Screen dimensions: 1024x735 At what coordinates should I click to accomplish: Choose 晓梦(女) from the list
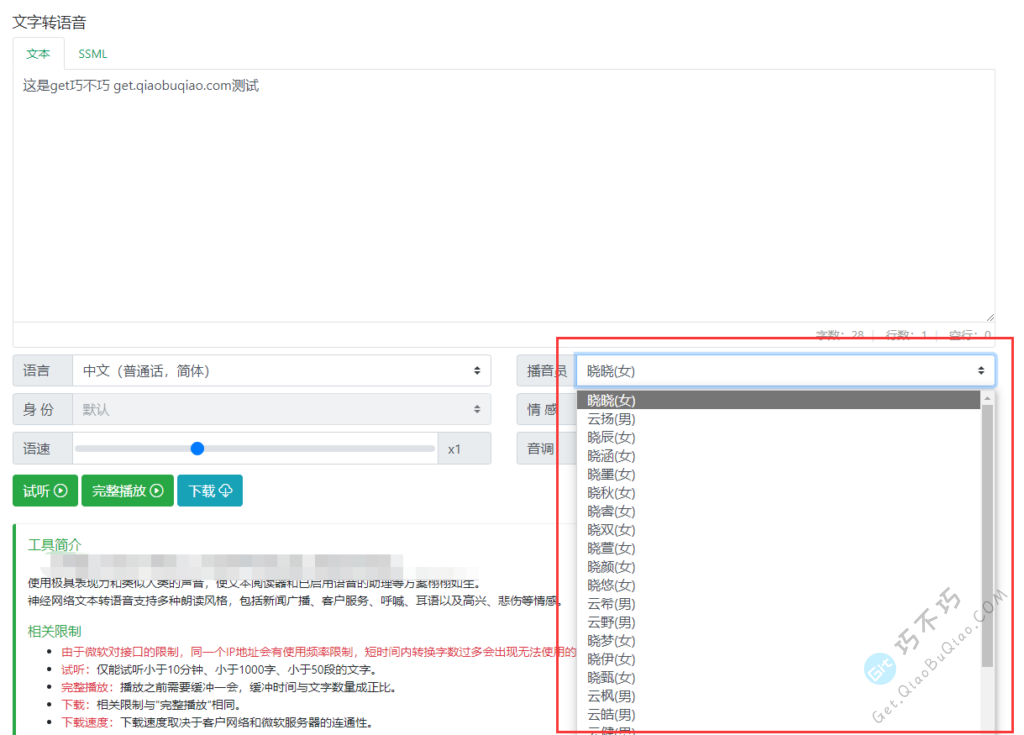point(611,641)
